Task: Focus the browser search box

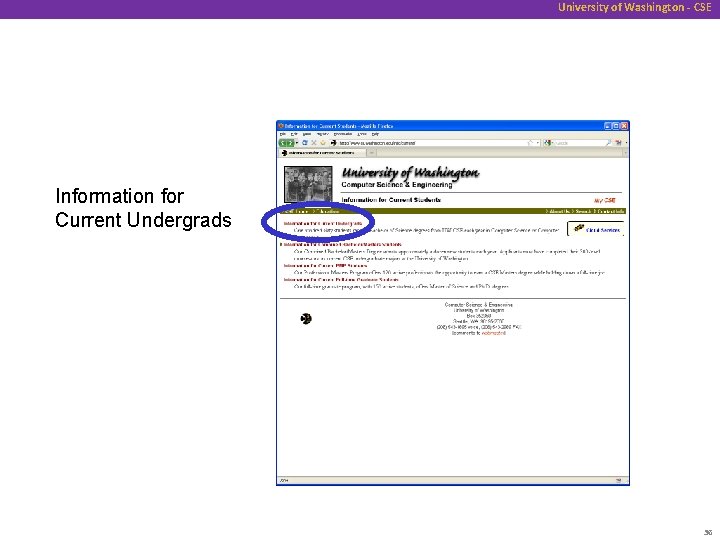Action: pos(579,143)
